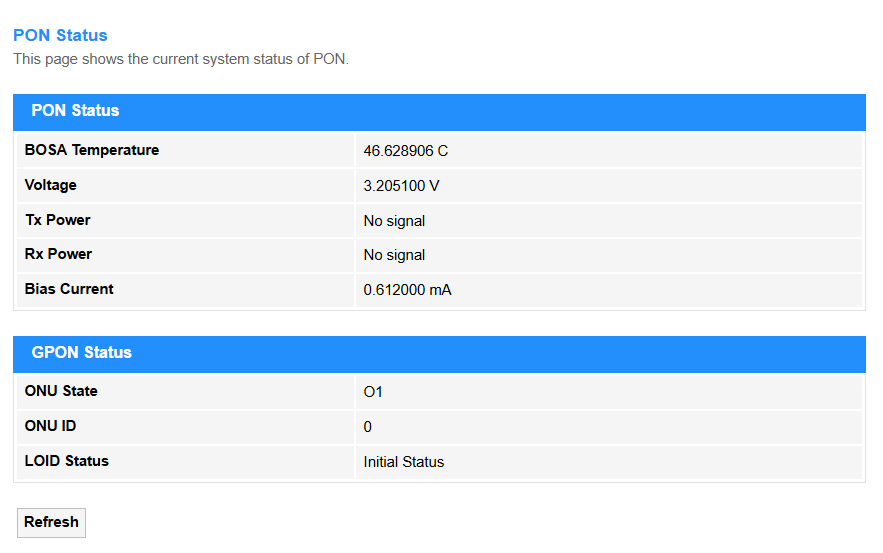Screen dimensions: 883x553
Task: Select the PON Status section header
Action: tap(439, 112)
